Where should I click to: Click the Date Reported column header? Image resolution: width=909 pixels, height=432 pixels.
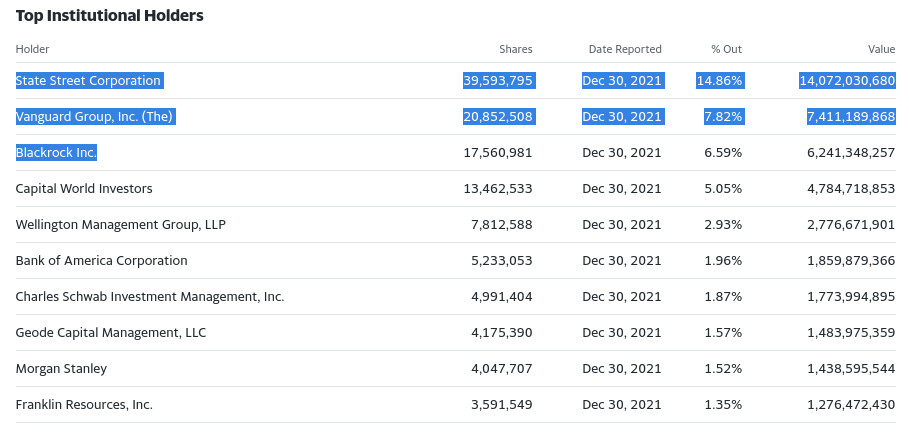(625, 49)
